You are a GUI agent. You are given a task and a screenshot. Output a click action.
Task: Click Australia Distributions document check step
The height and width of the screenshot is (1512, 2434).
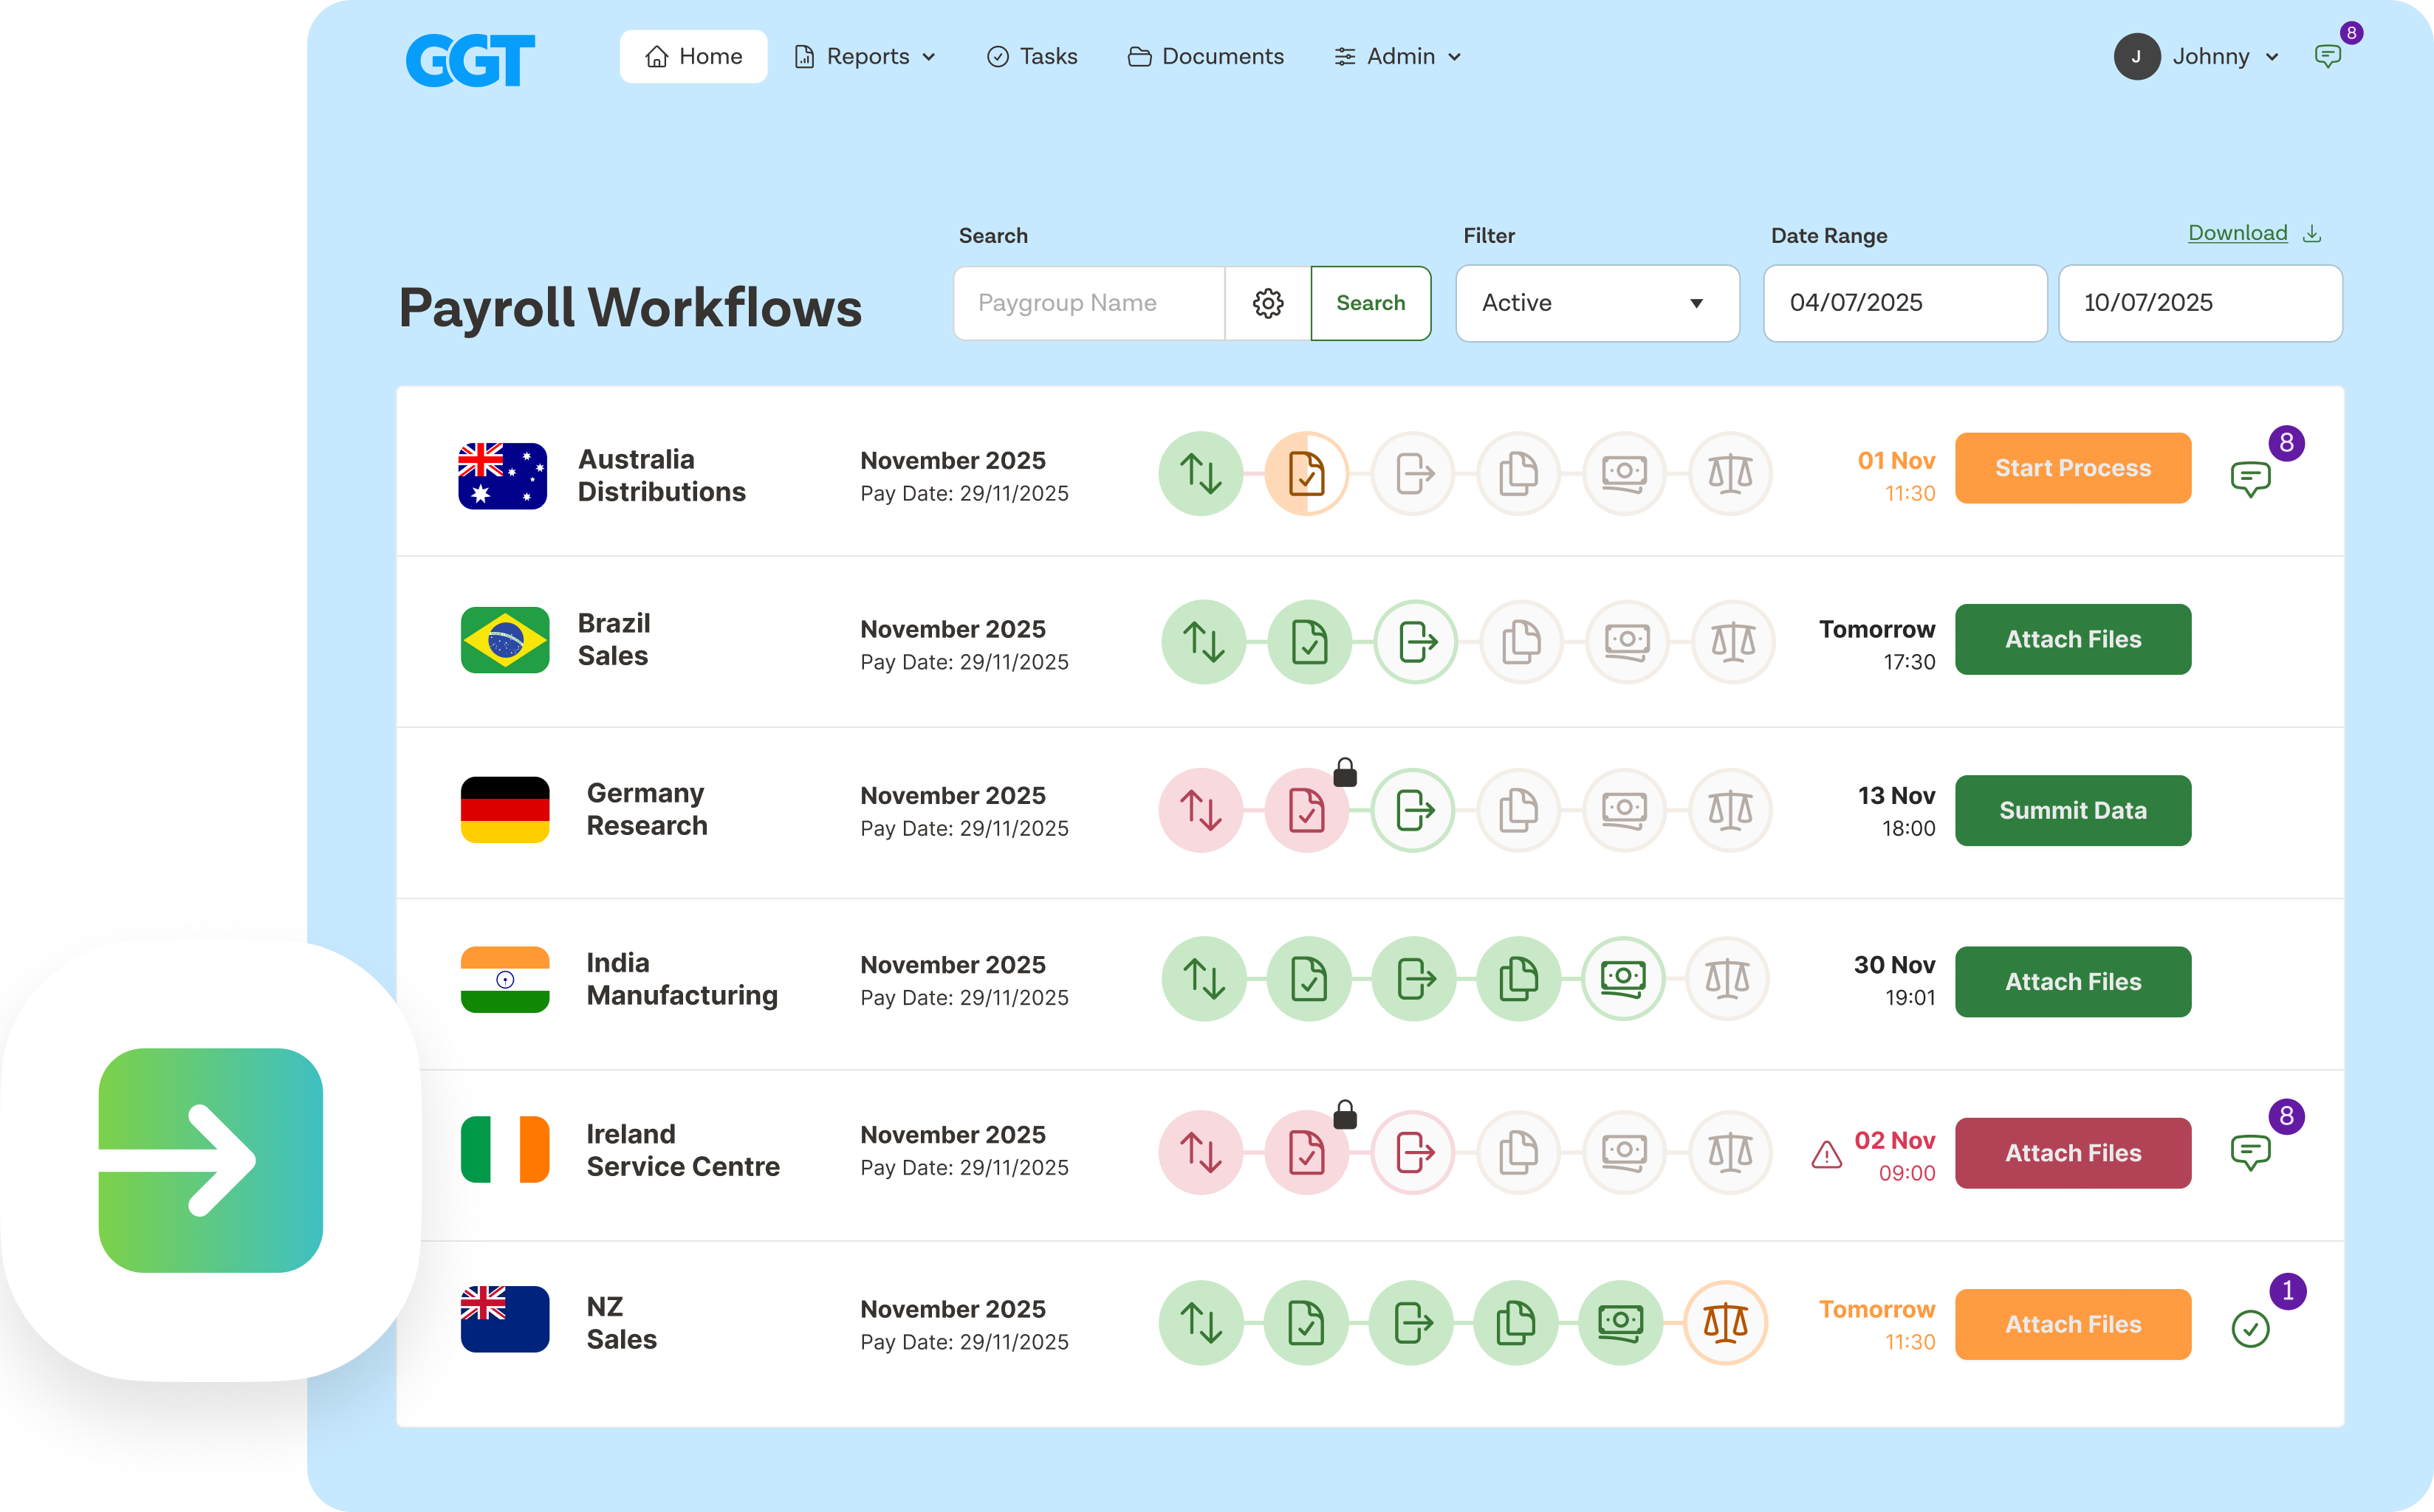tap(1307, 473)
